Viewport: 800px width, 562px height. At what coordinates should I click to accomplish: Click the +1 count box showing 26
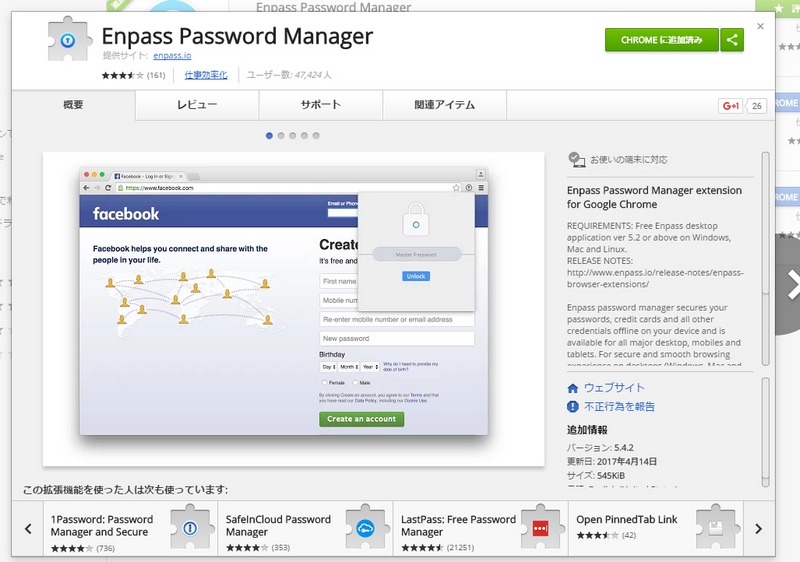tap(756, 106)
